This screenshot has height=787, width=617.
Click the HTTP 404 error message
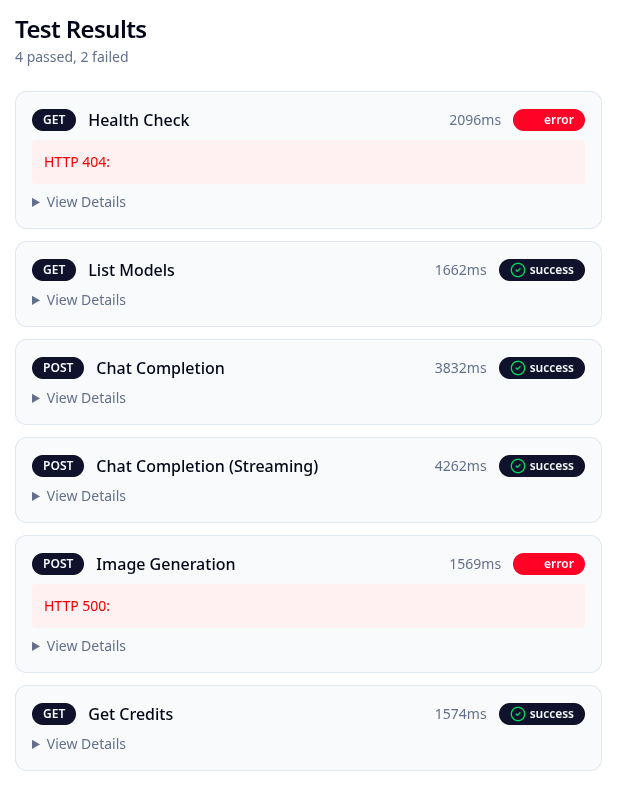(77, 162)
